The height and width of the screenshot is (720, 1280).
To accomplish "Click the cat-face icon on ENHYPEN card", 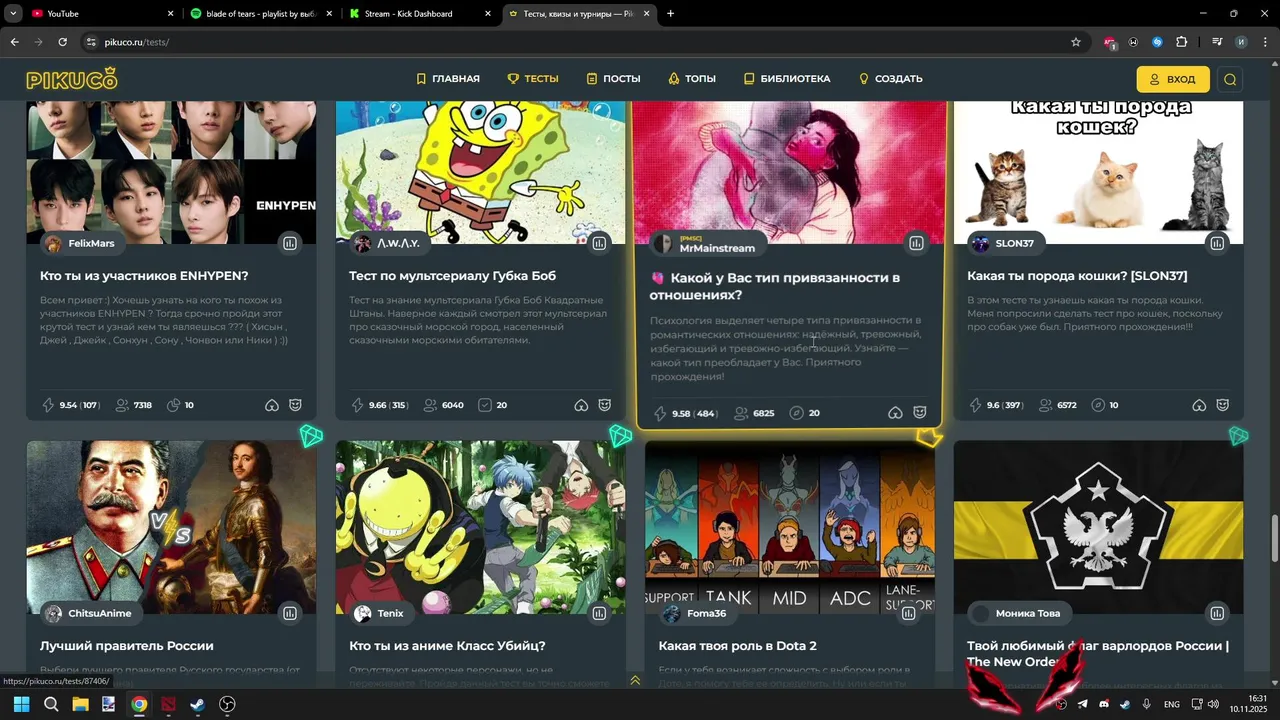I will point(295,405).
